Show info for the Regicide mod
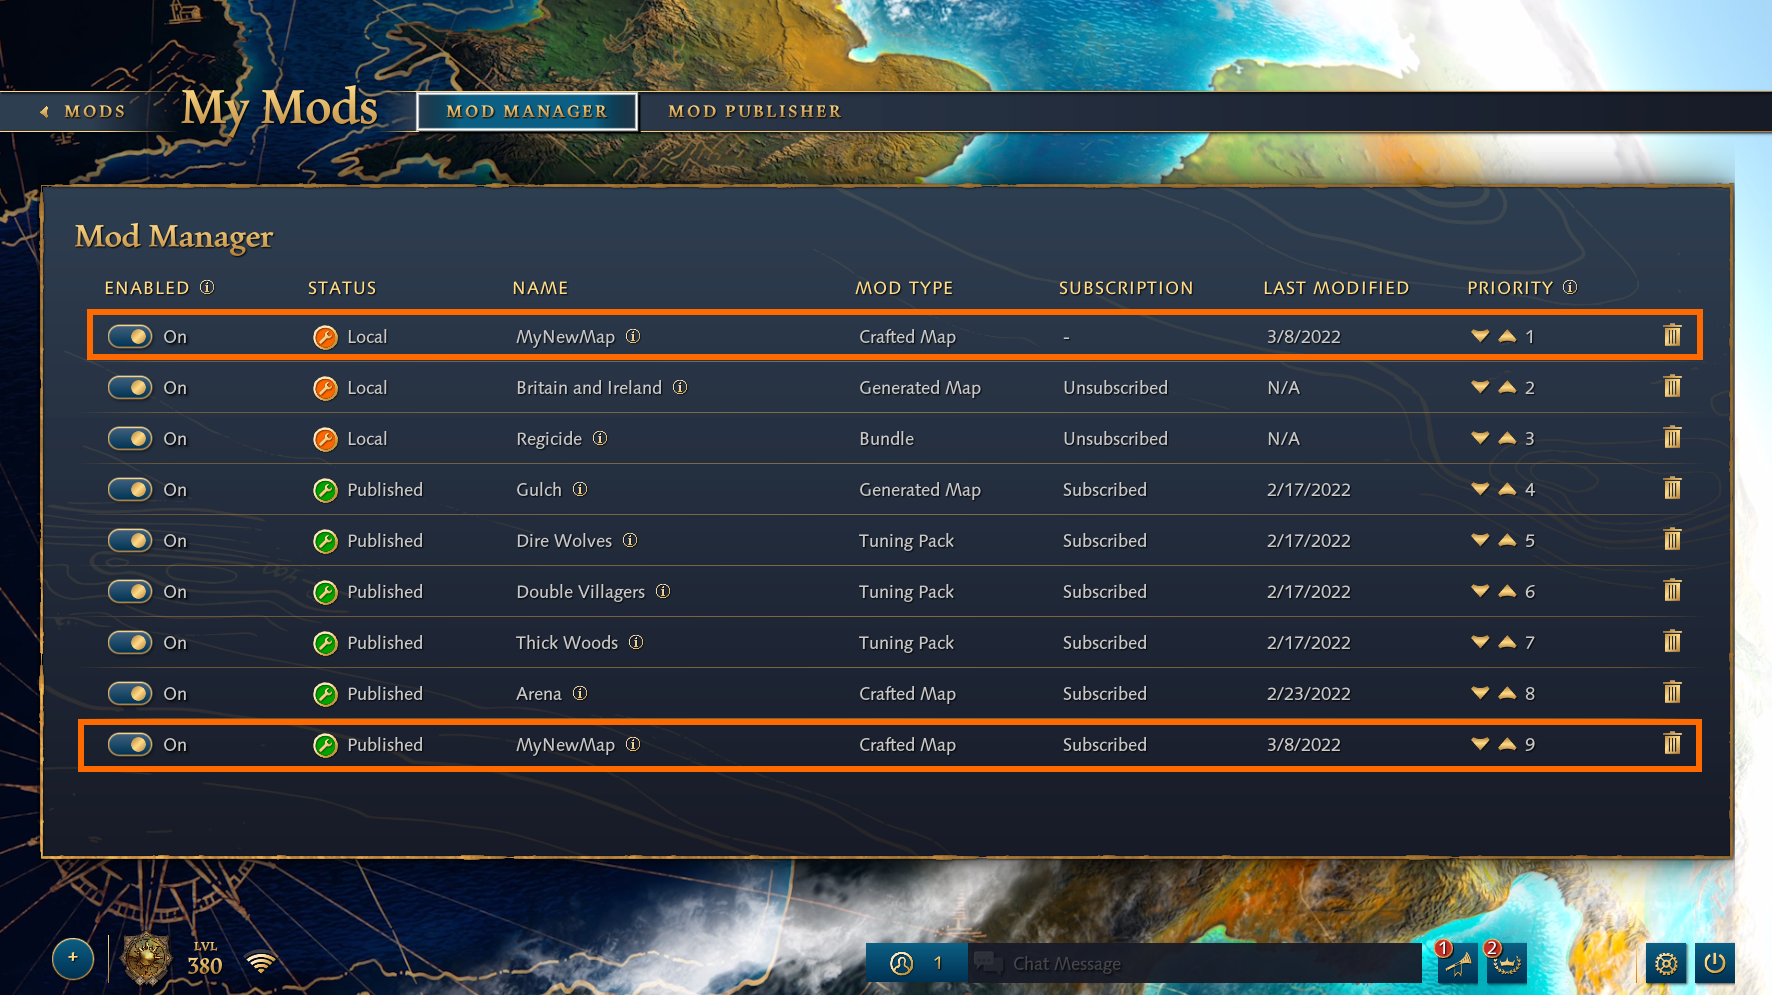The height and width of the screenshot is (995, 1772). coord(600,438)
